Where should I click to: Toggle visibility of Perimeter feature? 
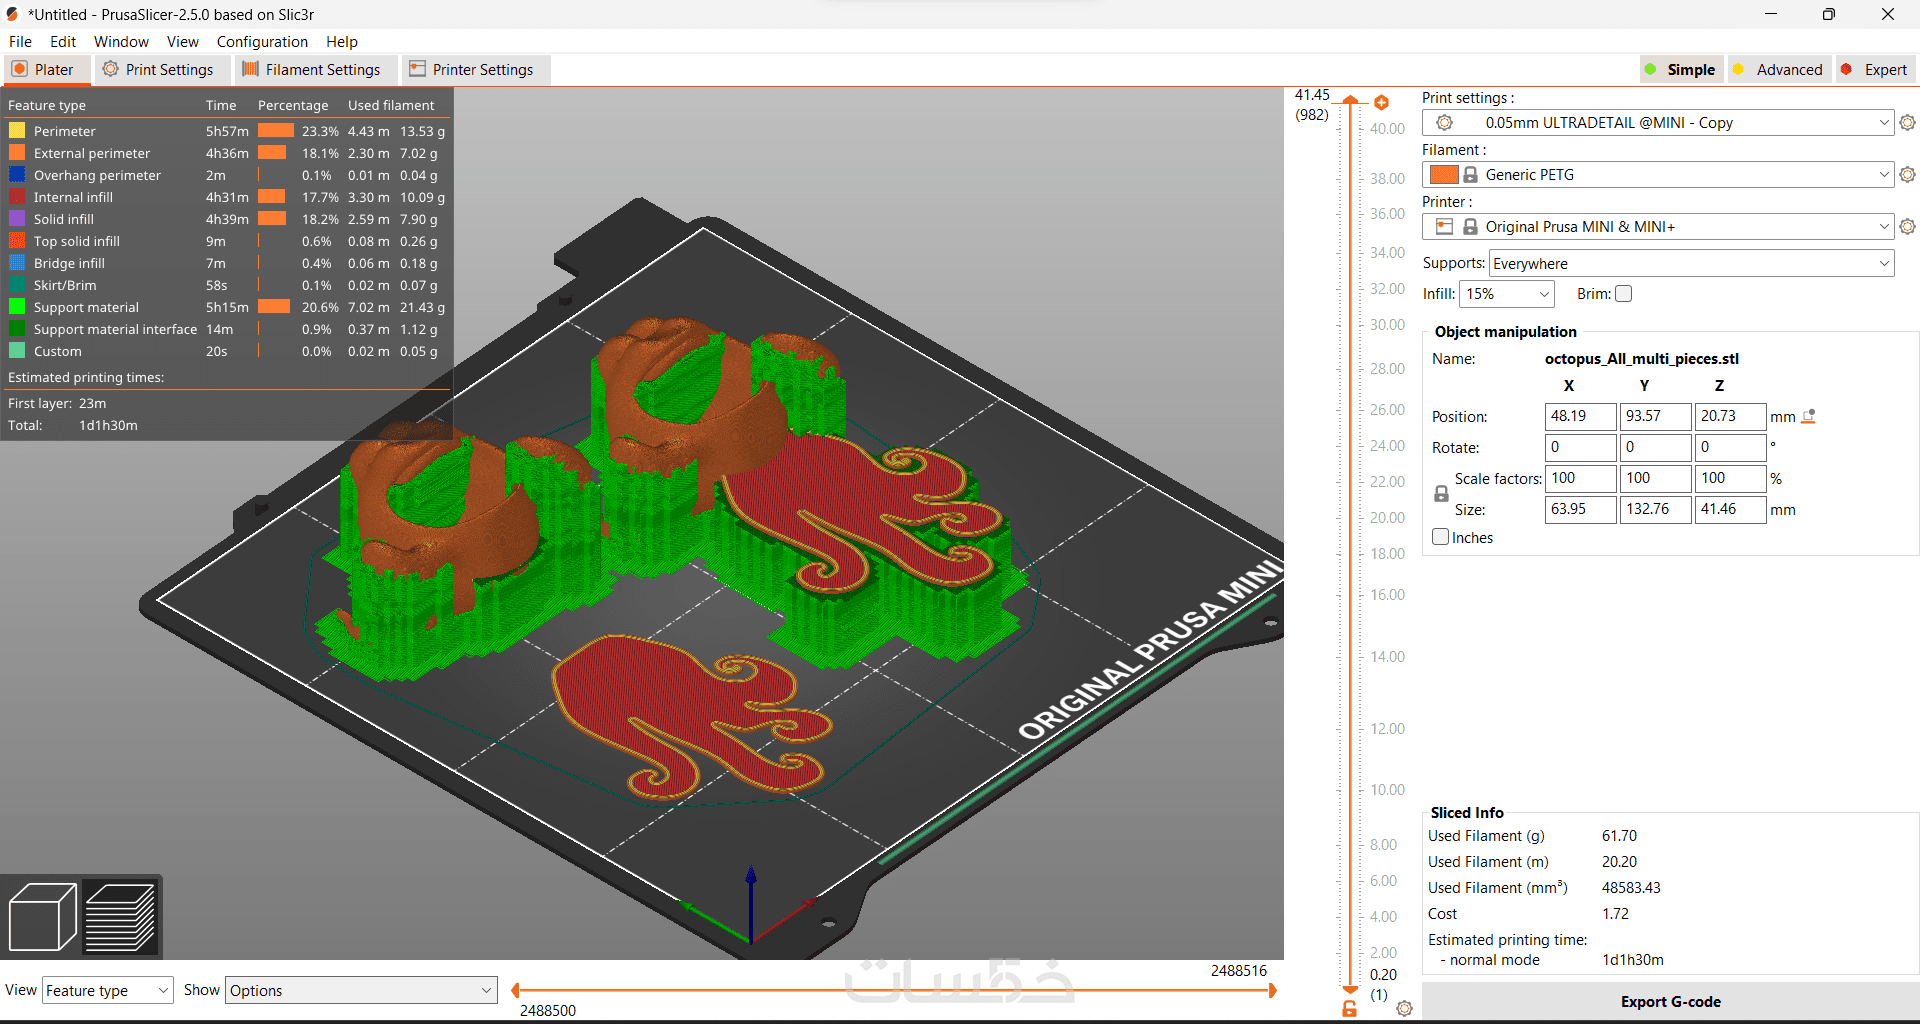pyautogui.click(x=17, y=131)
